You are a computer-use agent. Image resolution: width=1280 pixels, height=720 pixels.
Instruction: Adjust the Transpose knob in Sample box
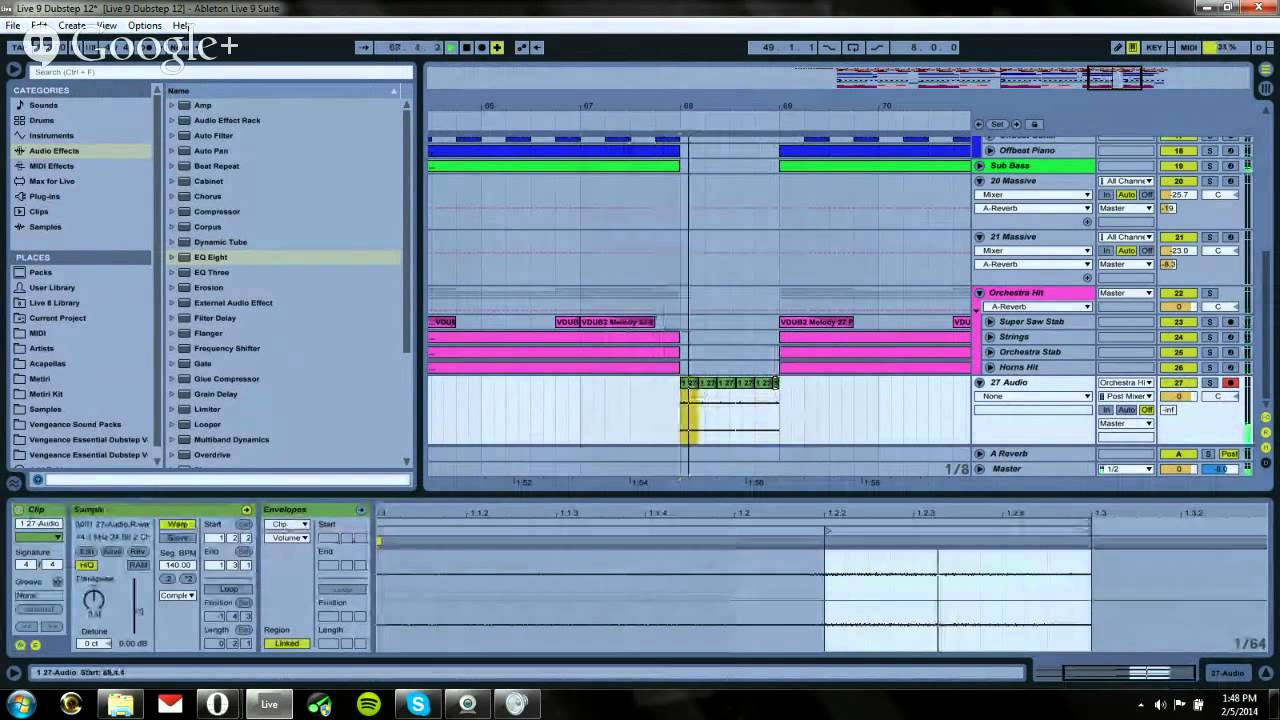coord(93,601)
